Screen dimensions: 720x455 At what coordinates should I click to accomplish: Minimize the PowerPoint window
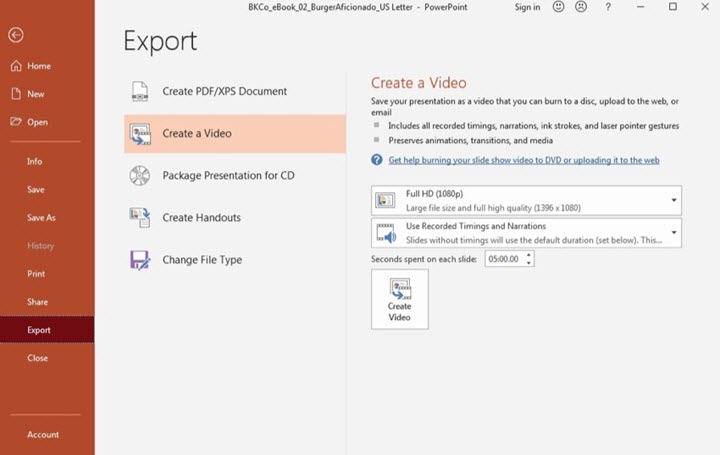[x=640, y=7]
